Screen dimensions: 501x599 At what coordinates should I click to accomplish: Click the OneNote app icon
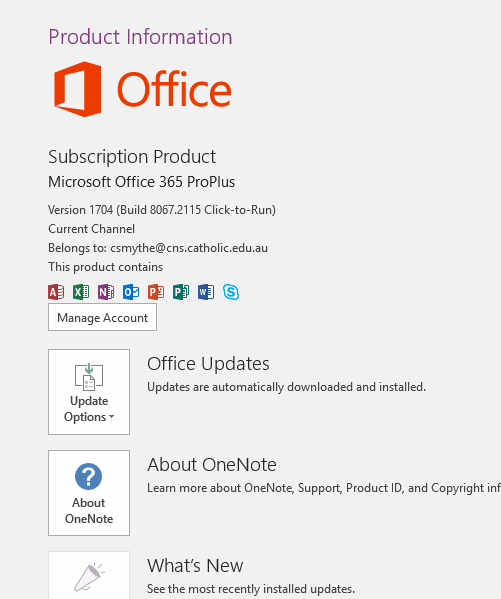click(x=106, y=292)
